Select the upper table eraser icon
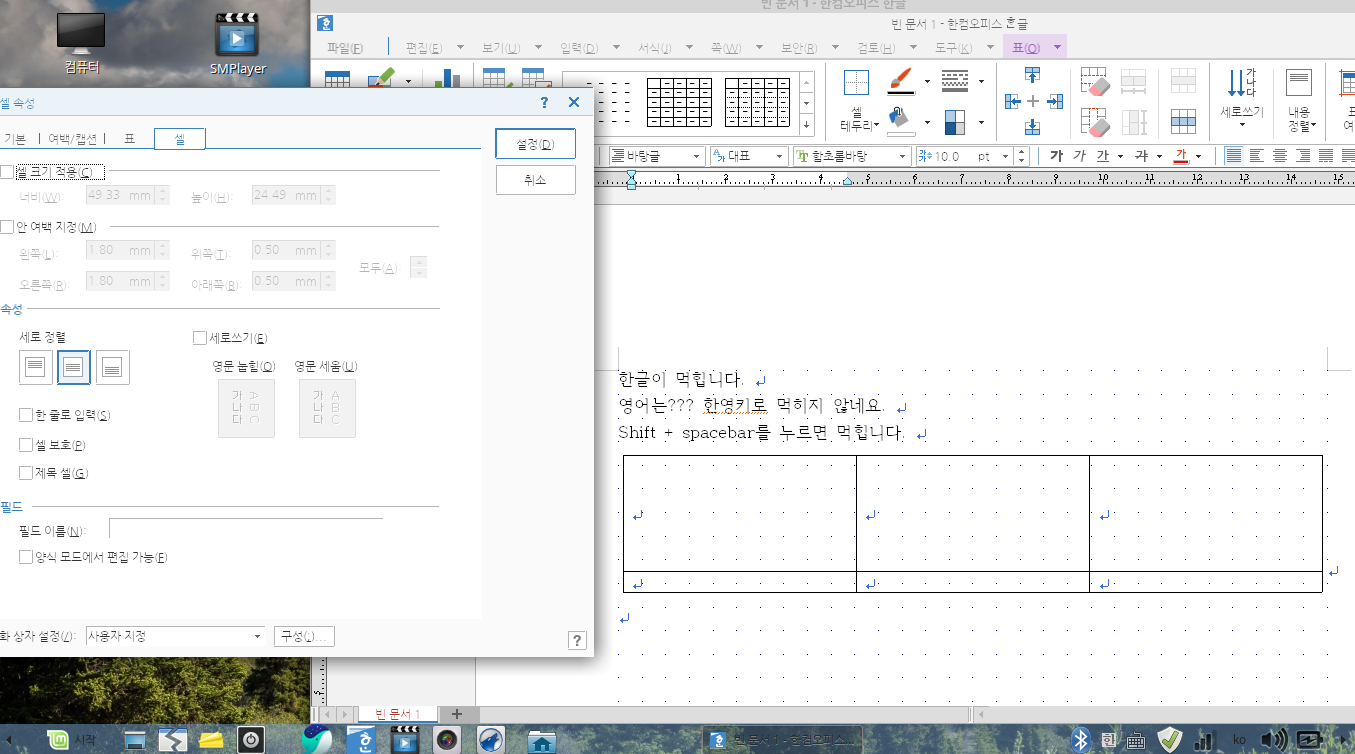Screen dimensions: 1355x754 pyautogui.click(x=1096, y=82)
